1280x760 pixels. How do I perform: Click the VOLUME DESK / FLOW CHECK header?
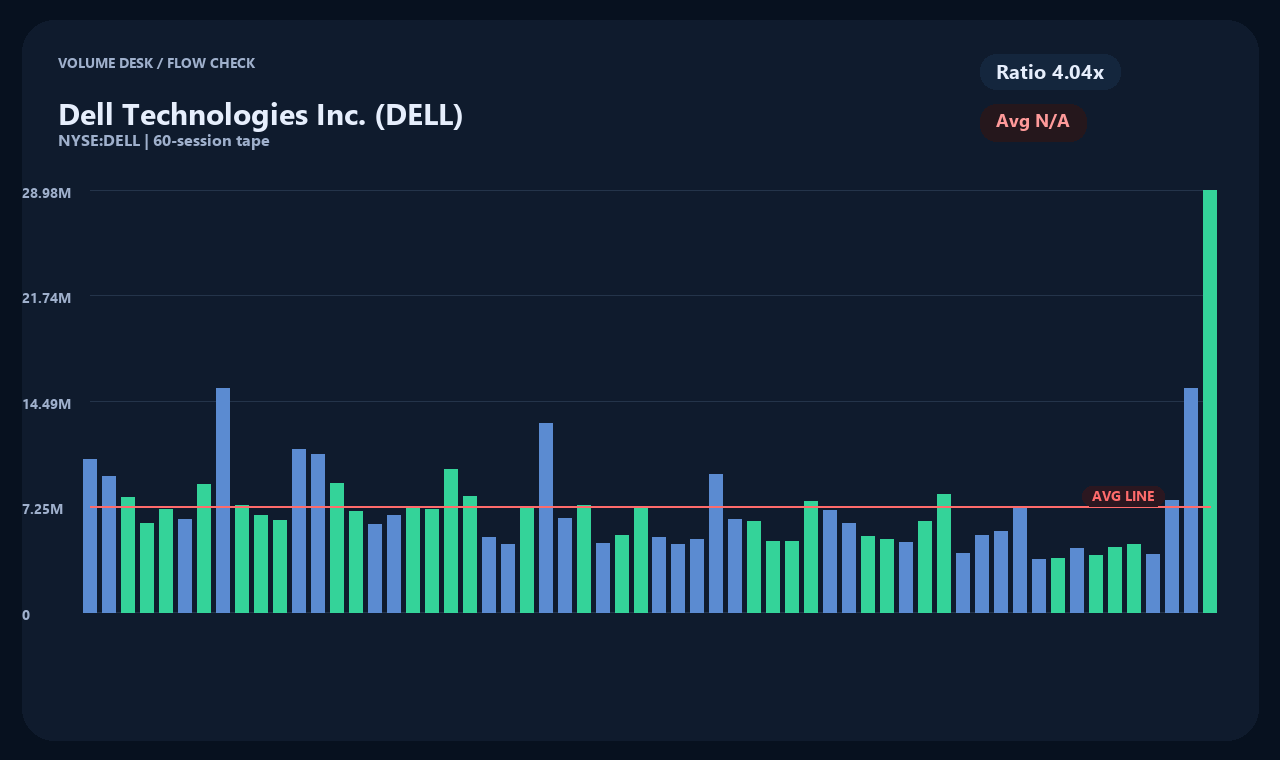[x=156, y=63]
